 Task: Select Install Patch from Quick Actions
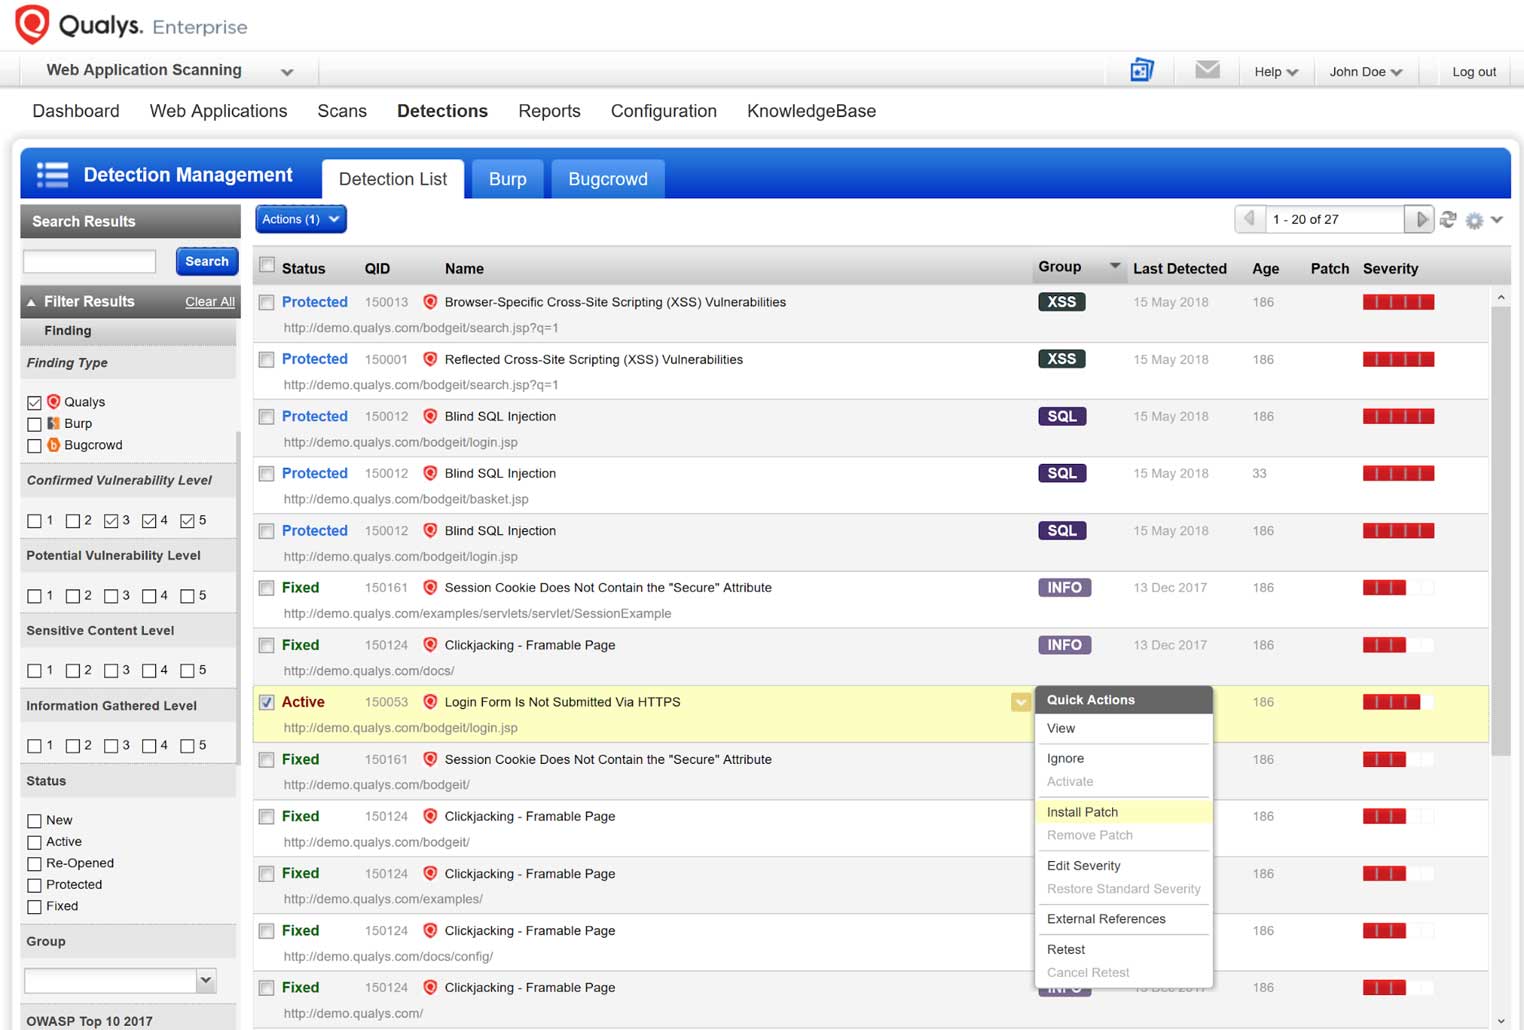(1082, 812)
